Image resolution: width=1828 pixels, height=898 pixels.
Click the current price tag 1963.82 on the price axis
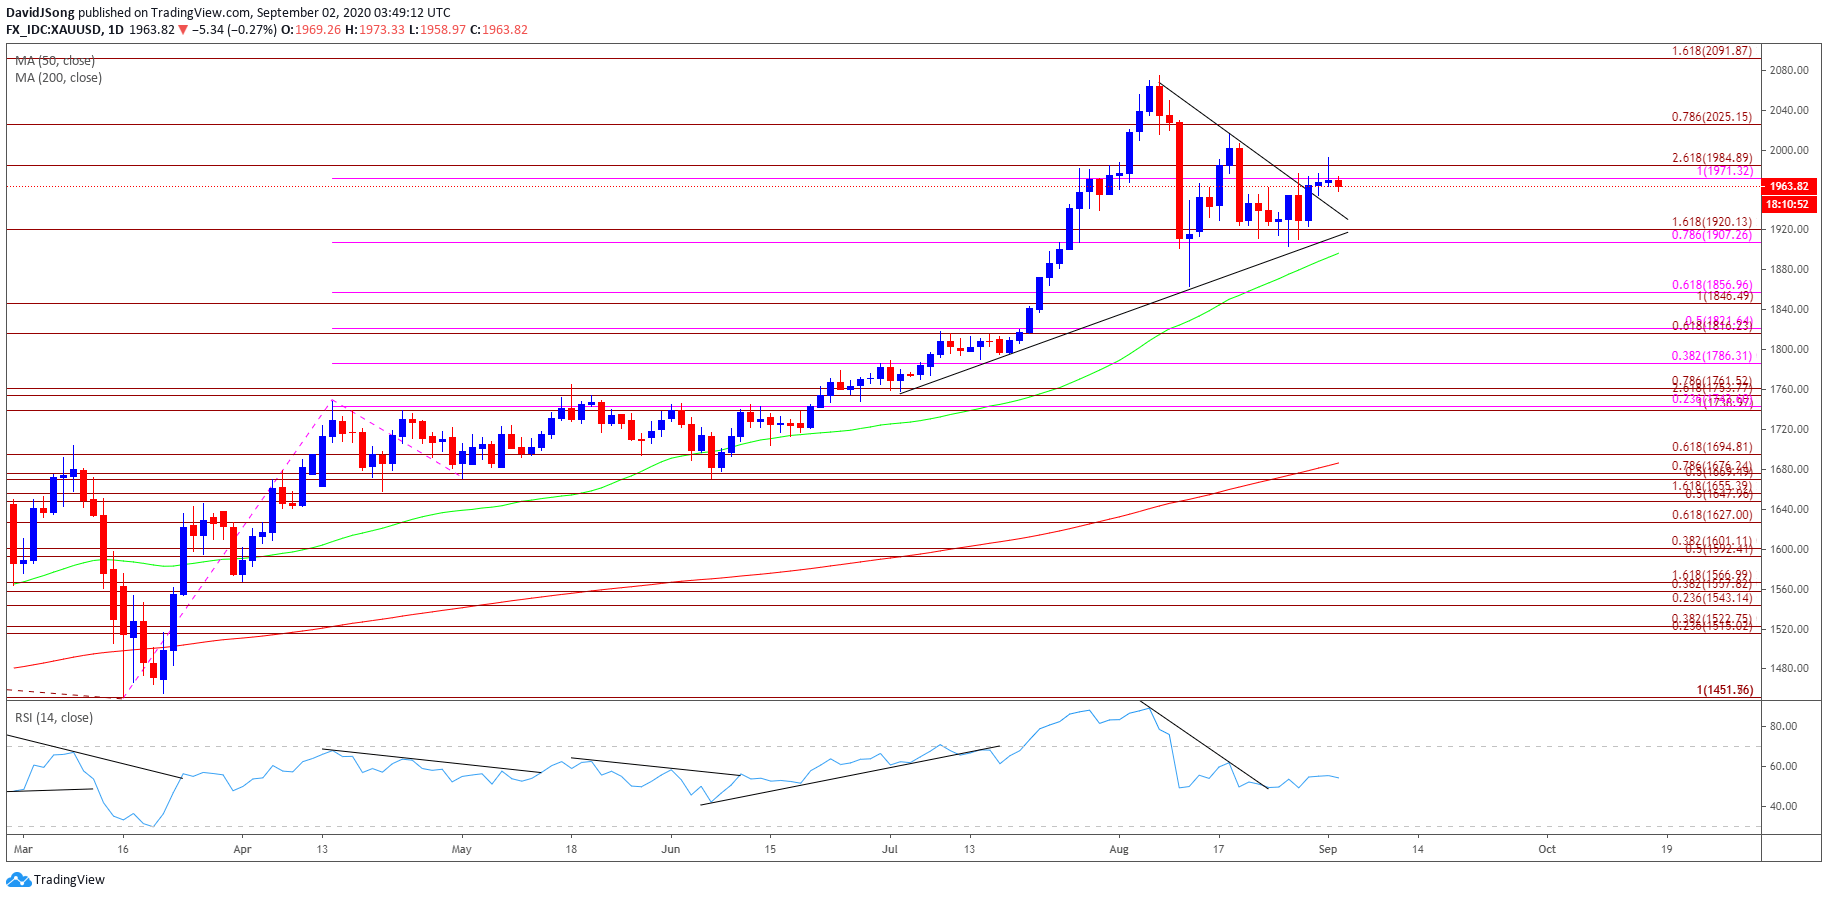coord(1789,186)
